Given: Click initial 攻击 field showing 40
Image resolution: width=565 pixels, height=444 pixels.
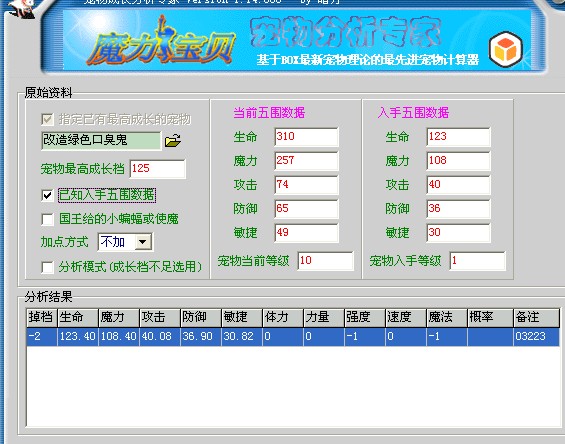Looking at the screenshot, I should click(x=458, y=185).
